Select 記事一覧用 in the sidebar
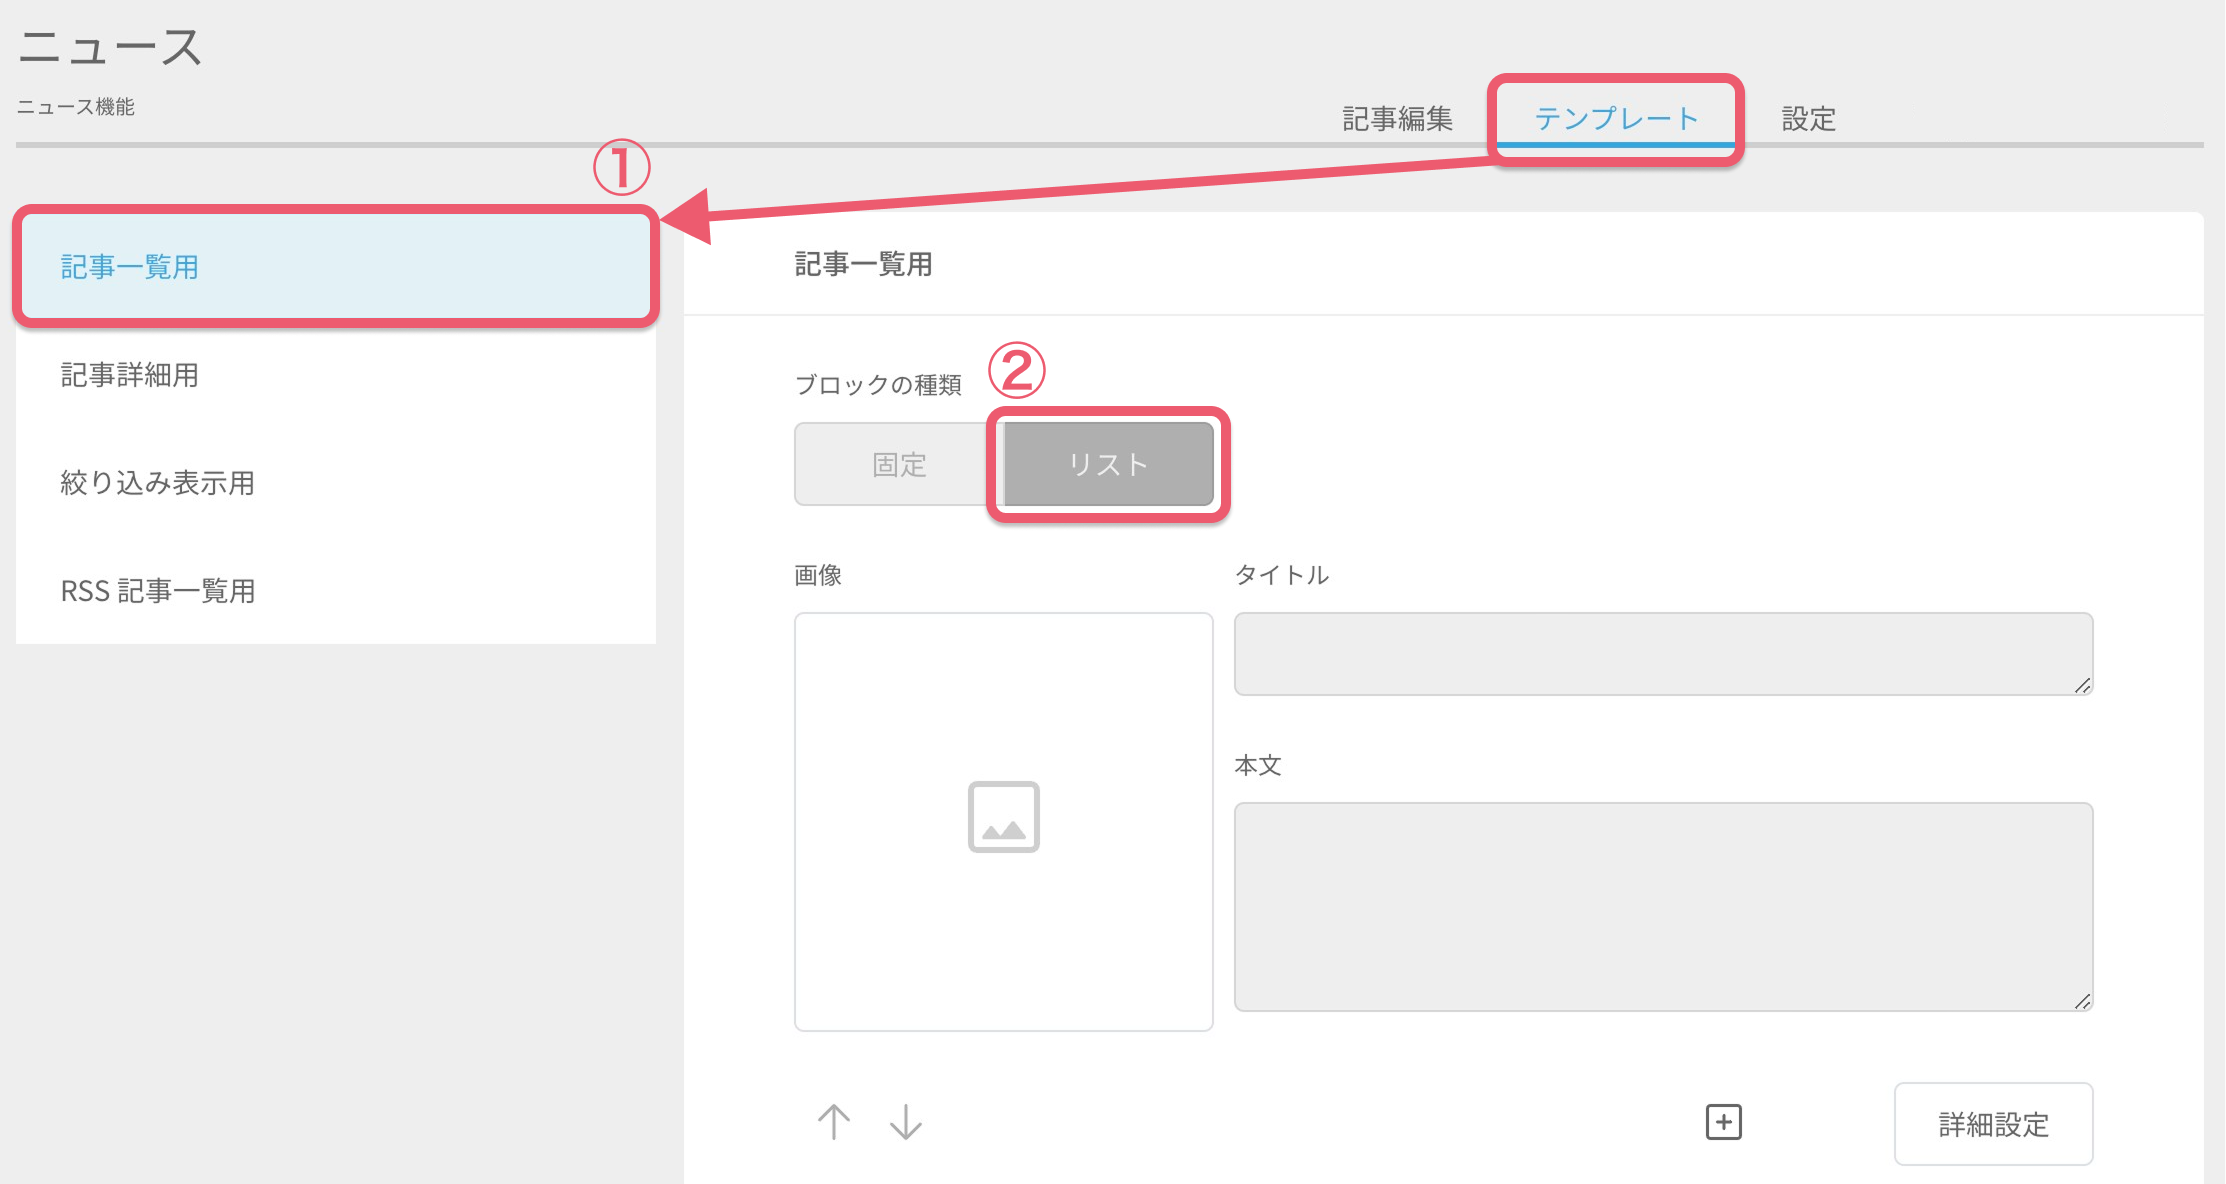The image size is (2226, 1184). click(336, 266)
